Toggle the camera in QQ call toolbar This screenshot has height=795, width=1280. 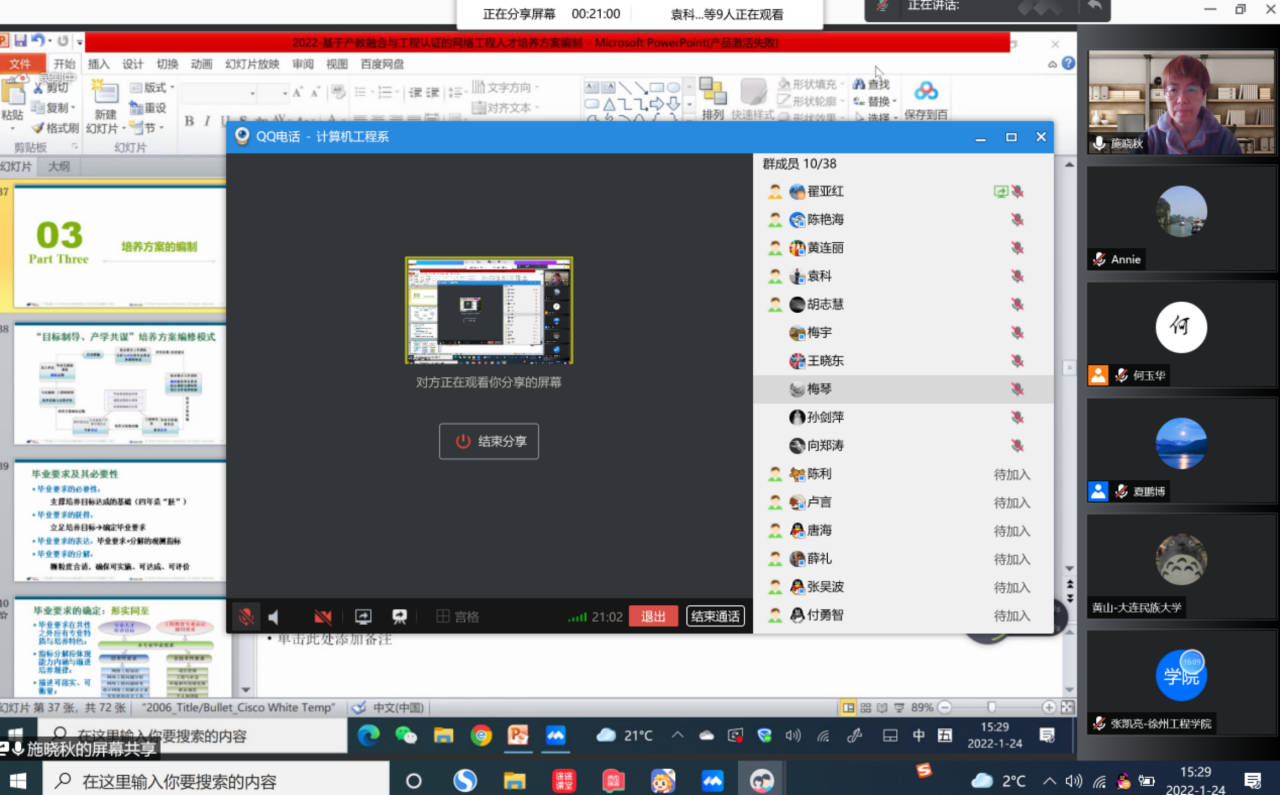click(x=322, y=617)
